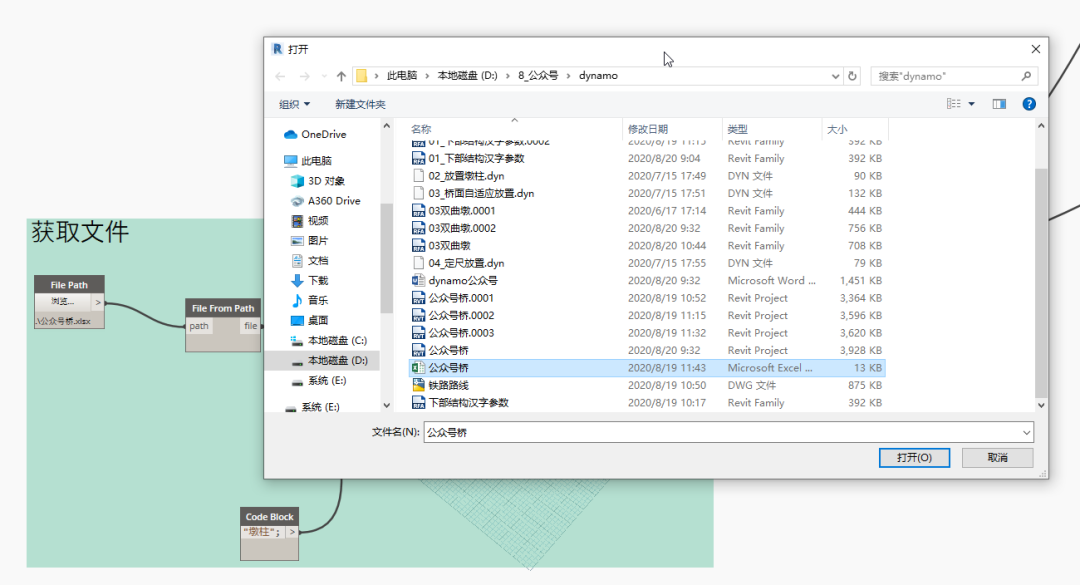Navigate up one folder level
The width and height of the screenshot is (1080, 585).
[x=341, y=76]
